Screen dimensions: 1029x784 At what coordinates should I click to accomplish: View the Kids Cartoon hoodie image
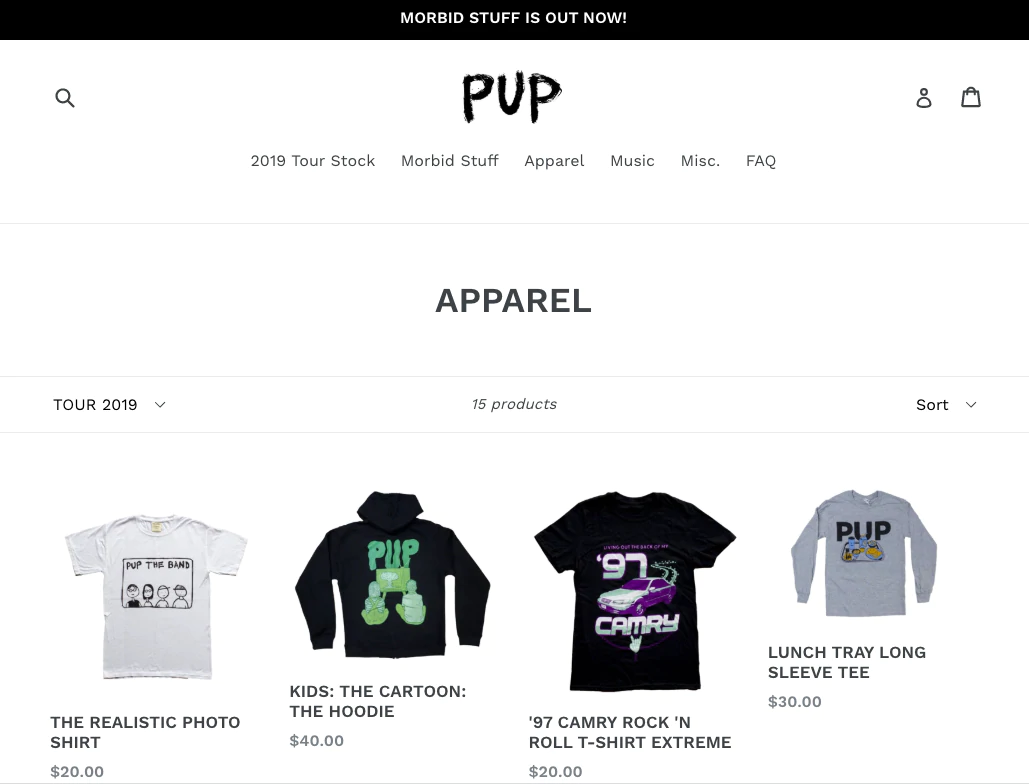(x=392, y=575)
